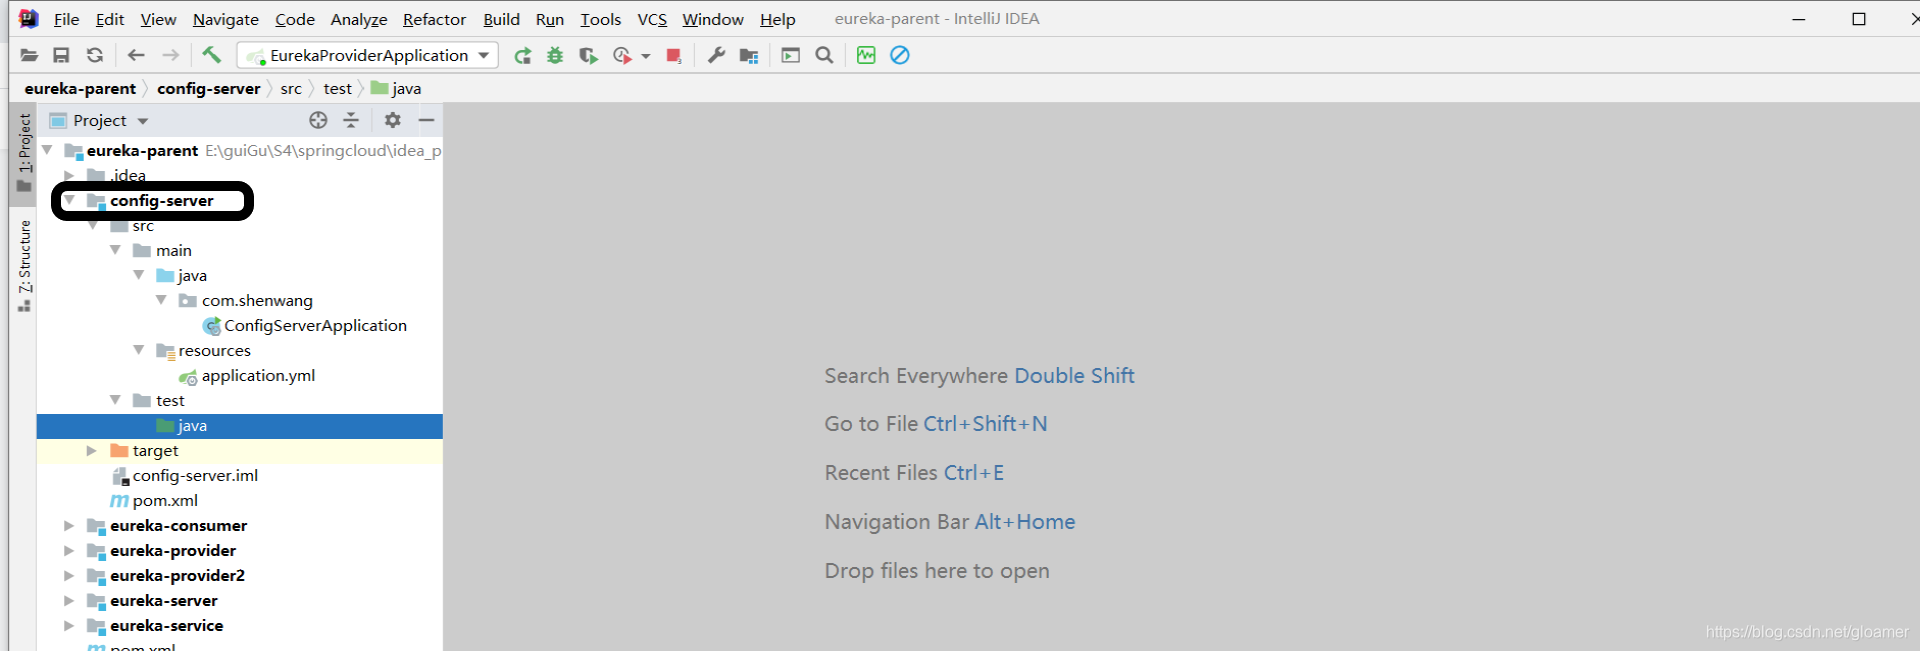This screenshot has width=1920, height=651.
Task: Open the Window menu
Action: click(713, 19)
